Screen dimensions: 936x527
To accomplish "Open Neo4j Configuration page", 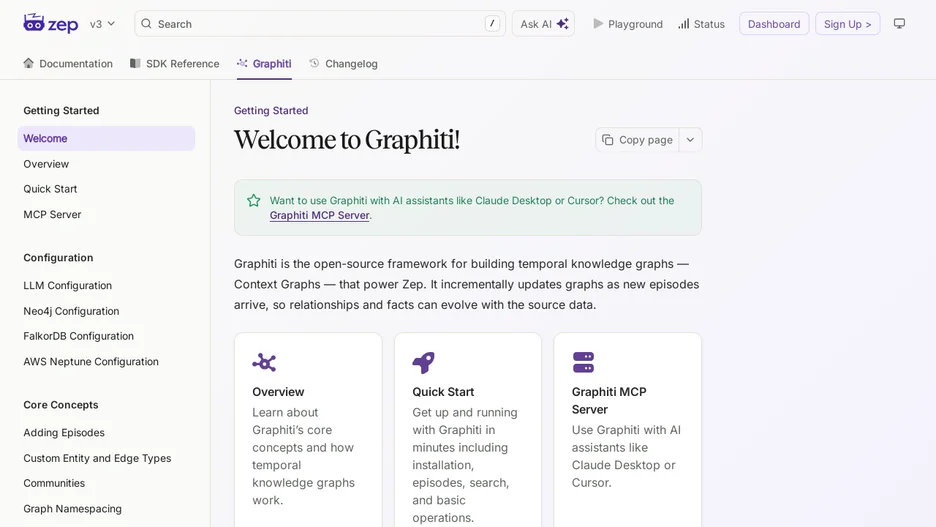I will 106,311.
